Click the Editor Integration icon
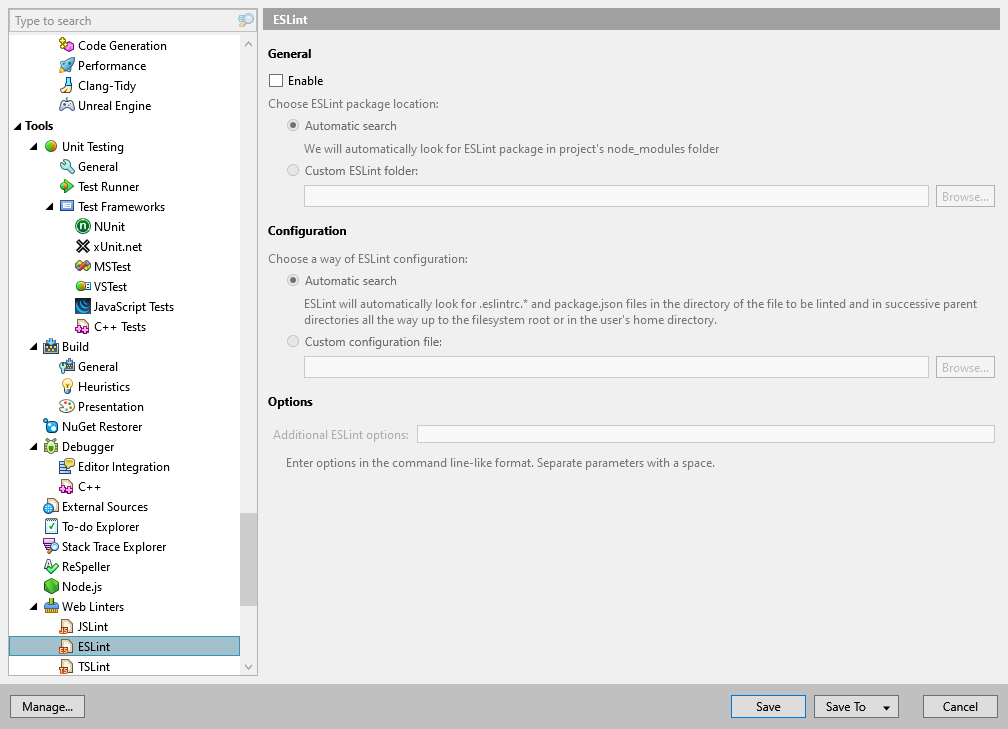The width and height of the screenshot is (1008, 729). [x=67, y=466]
